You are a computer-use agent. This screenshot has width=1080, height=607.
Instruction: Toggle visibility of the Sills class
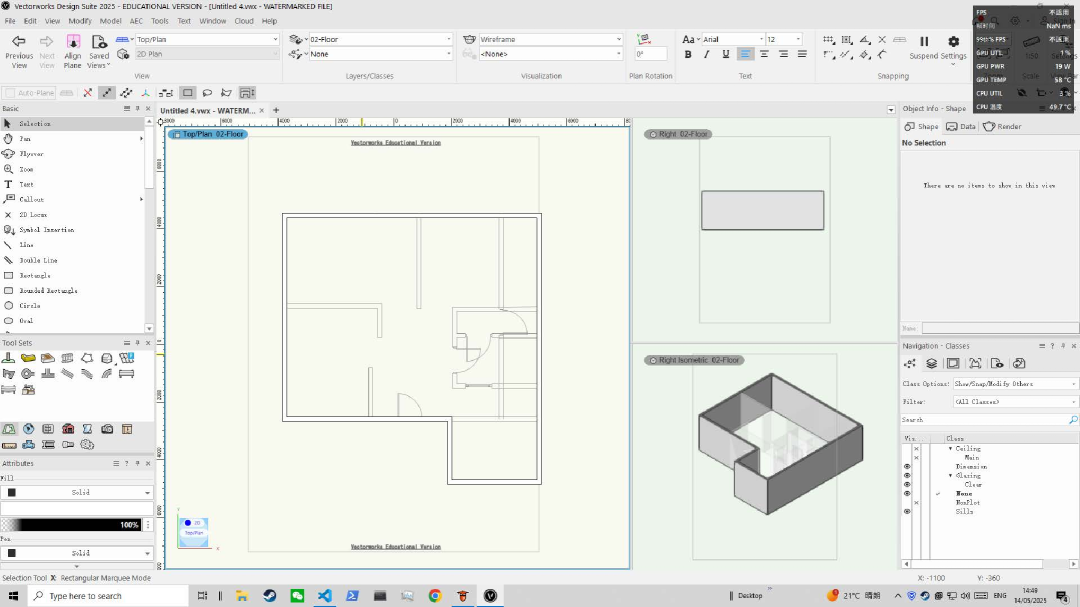pyautogui.click(x=907, y=511)
